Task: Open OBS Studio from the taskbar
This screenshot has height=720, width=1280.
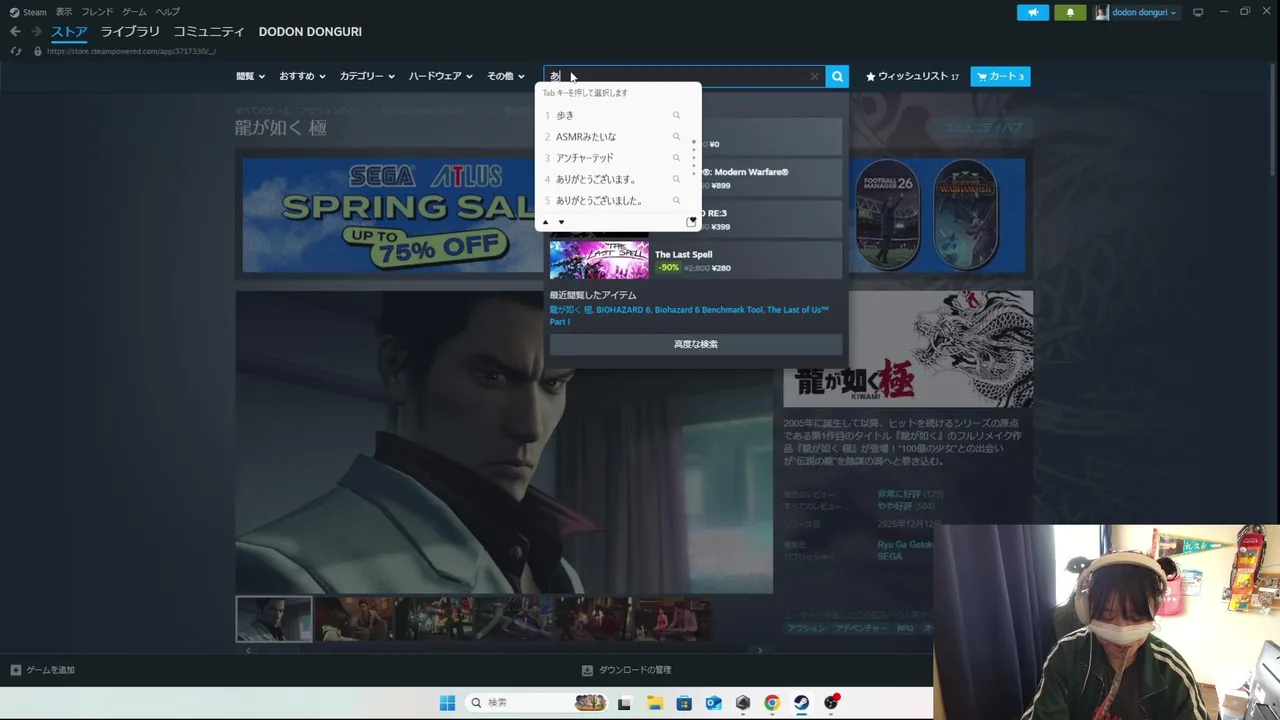Action: (831, 703)
